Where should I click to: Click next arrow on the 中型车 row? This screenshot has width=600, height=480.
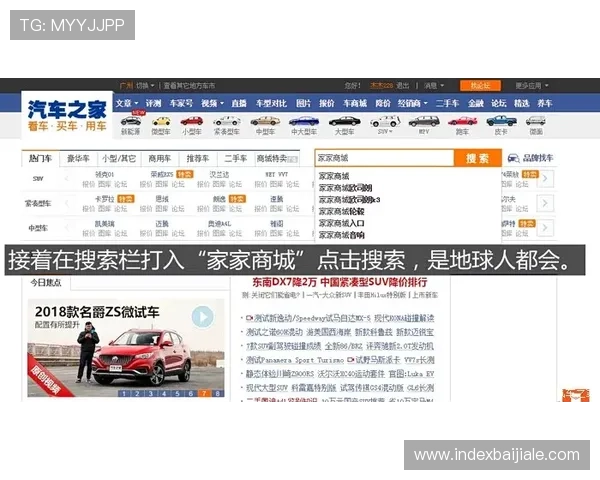click(545, 228)
